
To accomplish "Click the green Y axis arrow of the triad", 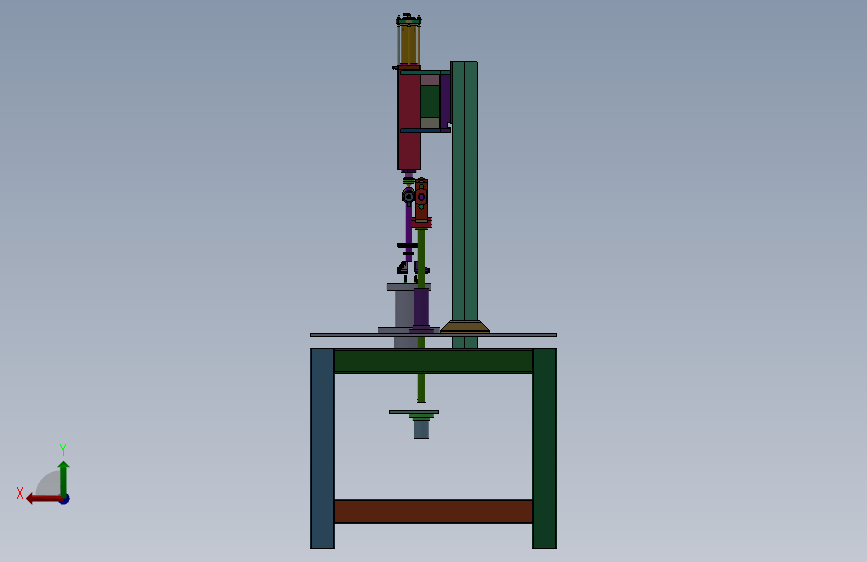I will tap(64, 479).
